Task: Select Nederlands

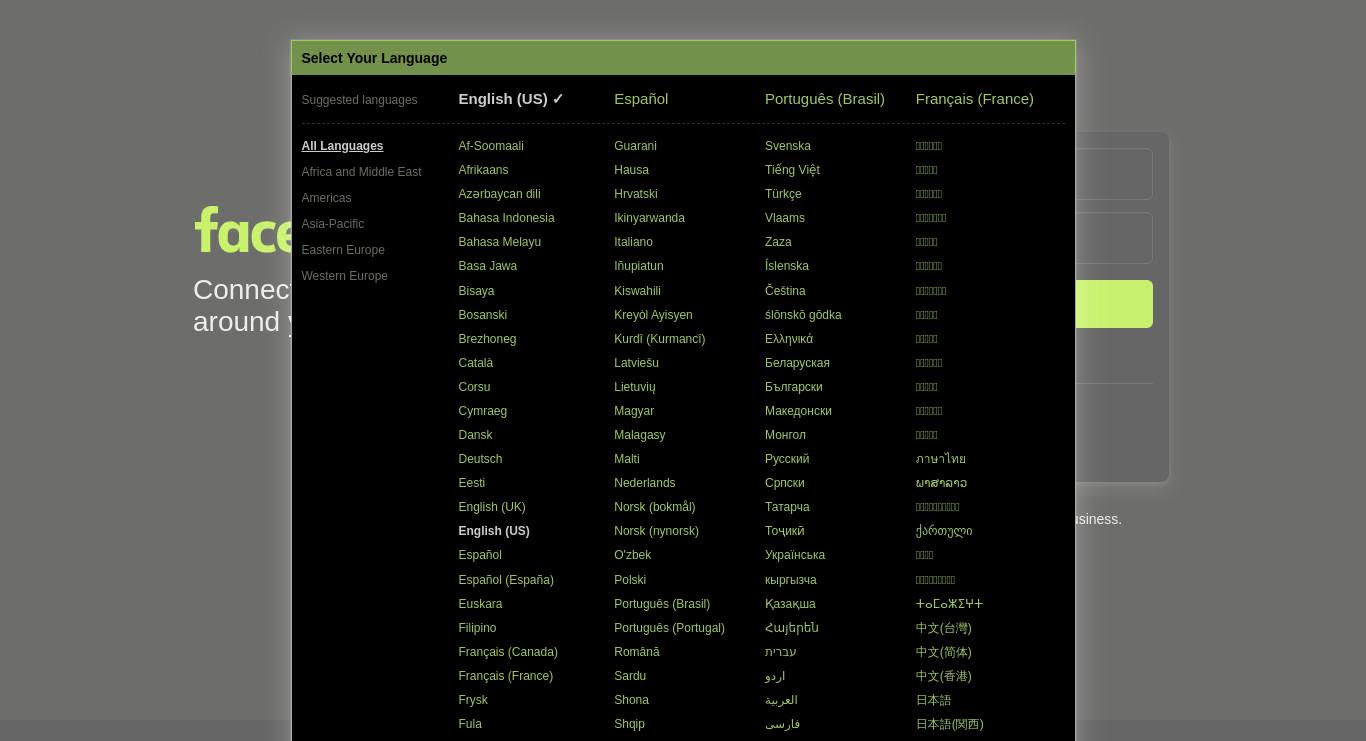Action: pos(644,483)
